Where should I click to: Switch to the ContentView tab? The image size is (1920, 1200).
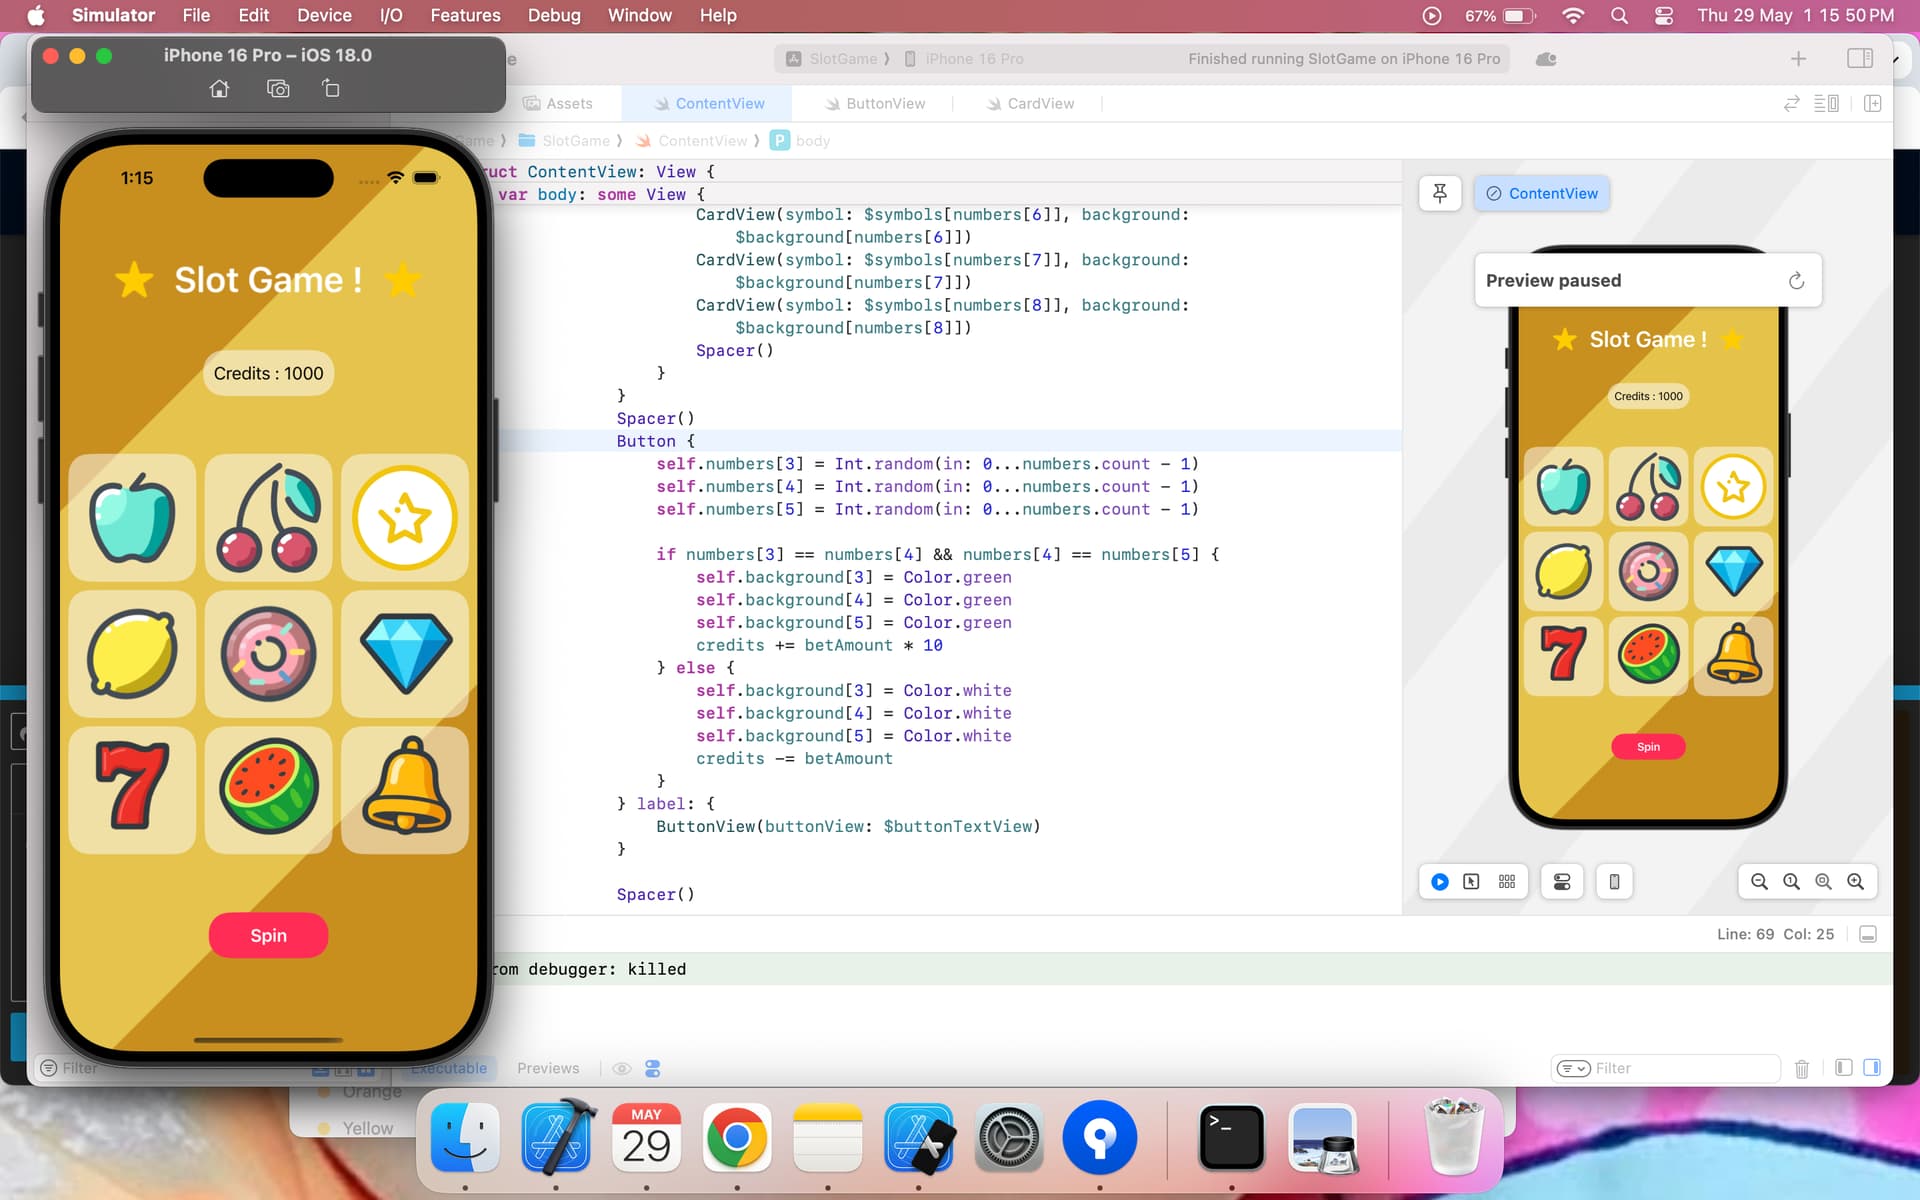(708, 104)
